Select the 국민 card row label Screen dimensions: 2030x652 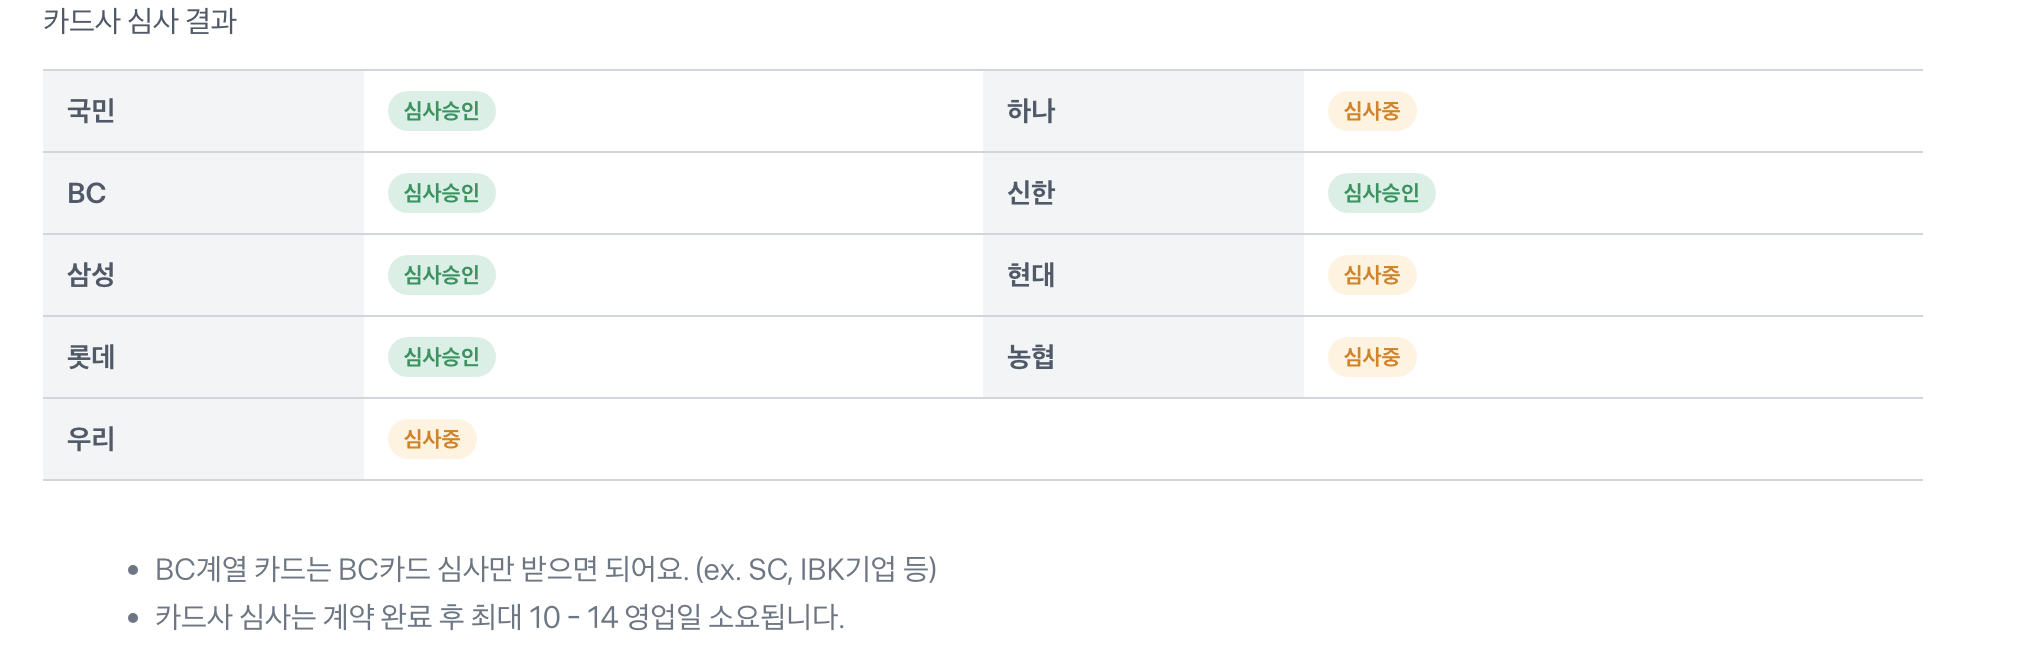tap(91, 111)
